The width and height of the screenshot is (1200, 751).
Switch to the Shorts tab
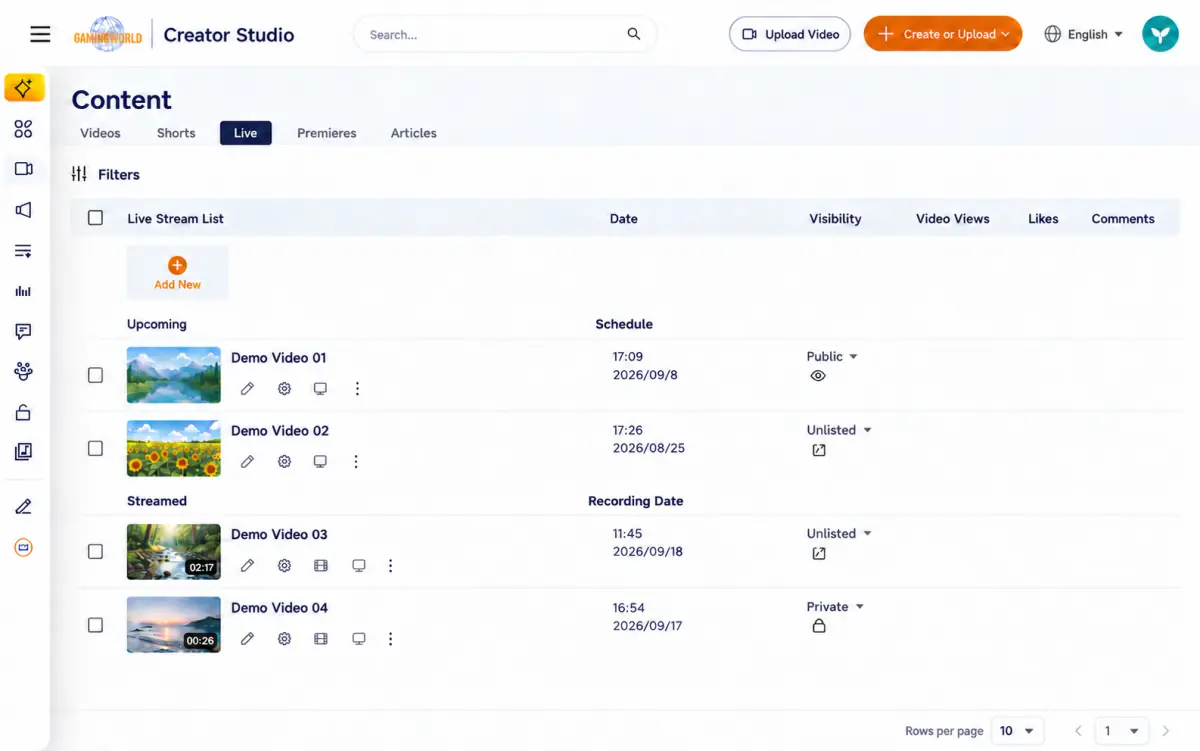(x=176, y=133)
